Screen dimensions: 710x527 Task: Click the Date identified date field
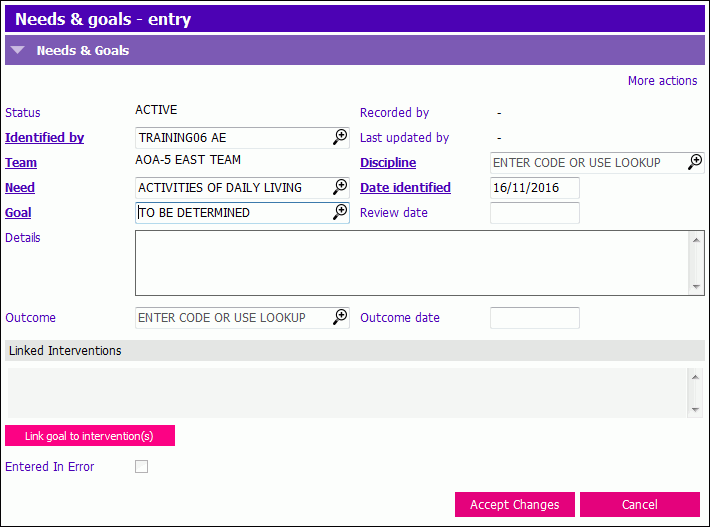point(535,187)
